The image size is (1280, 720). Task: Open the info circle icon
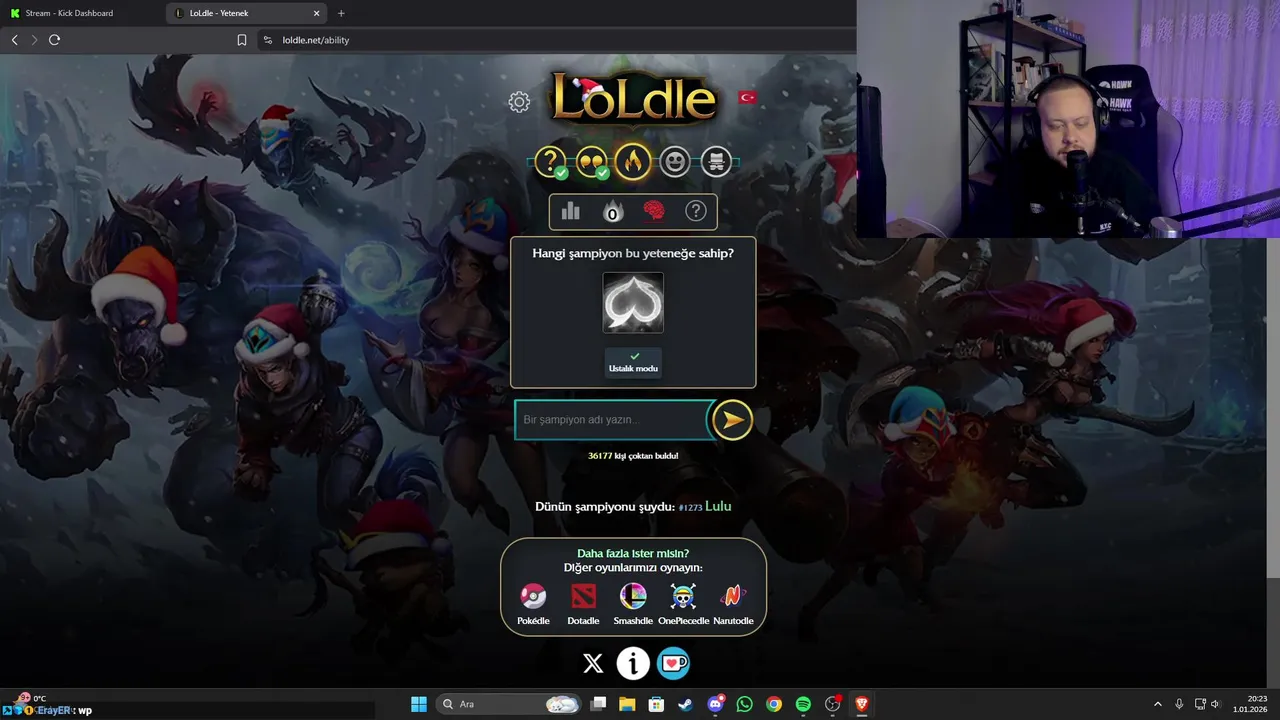coord(633,663)
